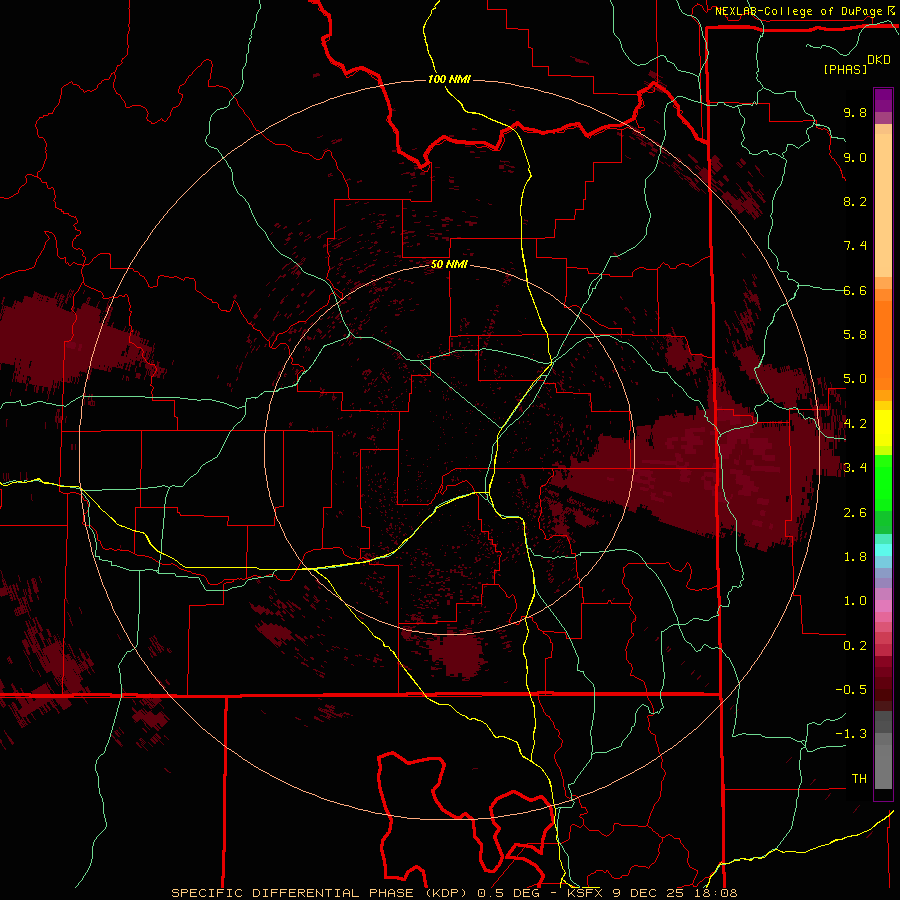Click the purple swatch atop the color bar
Screen dimensions: 900x900
(x=883, y=100)
